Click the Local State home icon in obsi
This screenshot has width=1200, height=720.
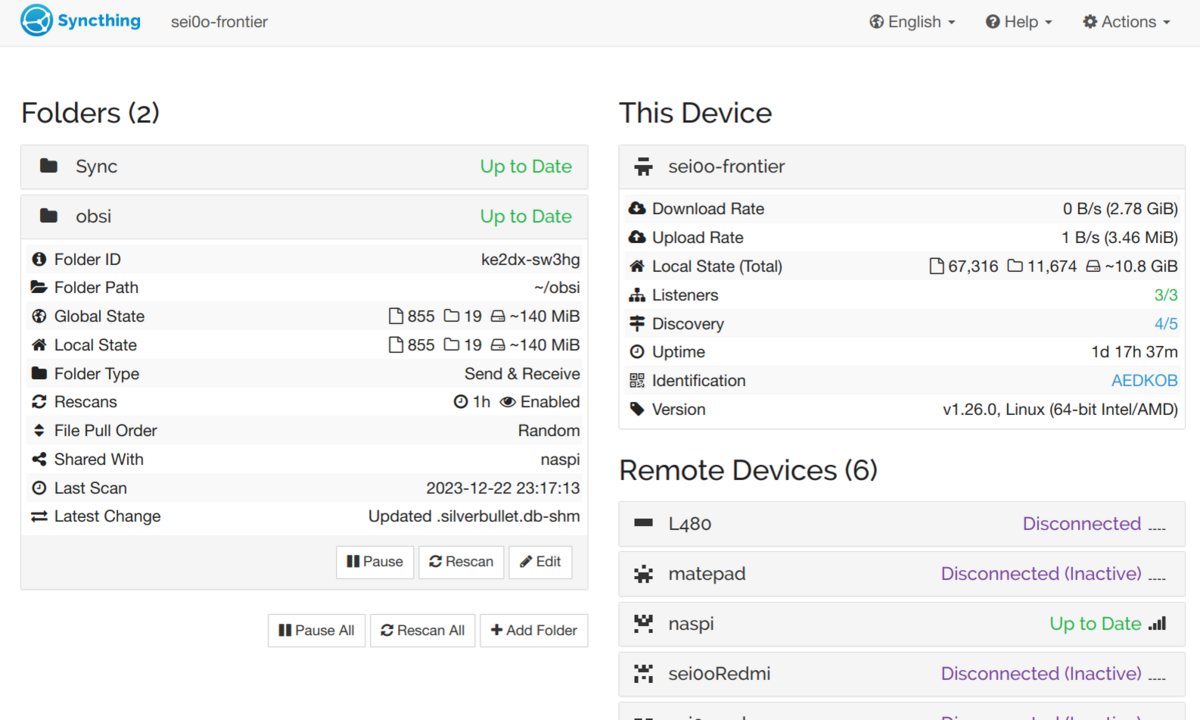(x=39, y=345)
